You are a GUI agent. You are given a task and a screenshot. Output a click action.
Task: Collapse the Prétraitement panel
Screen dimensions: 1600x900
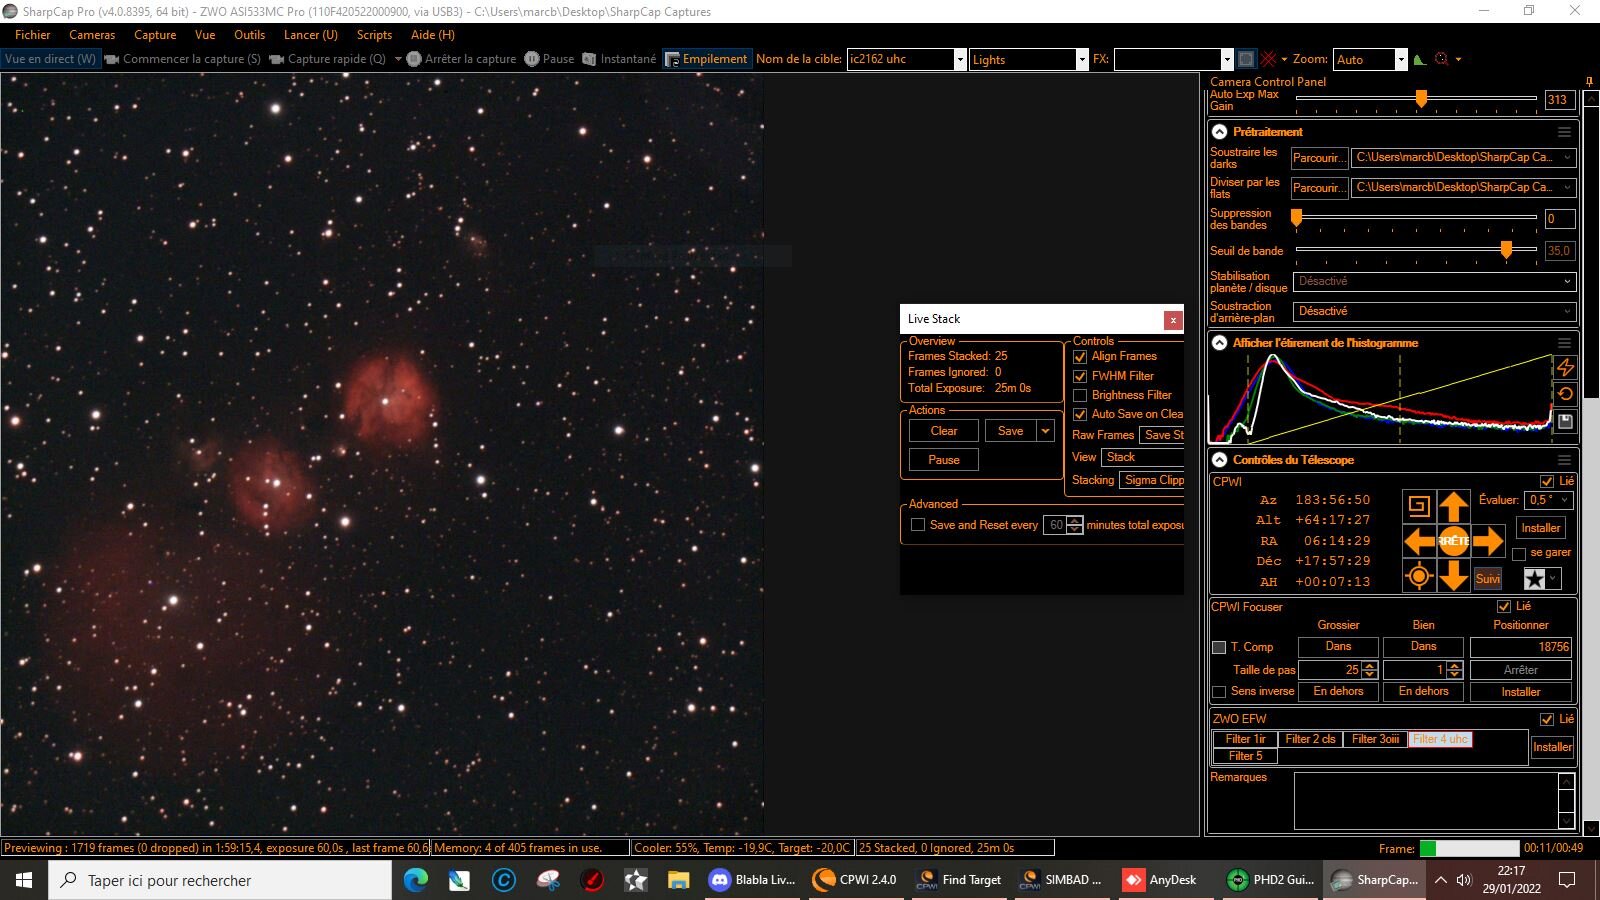pyautogui.click(x=1220, y=132)
